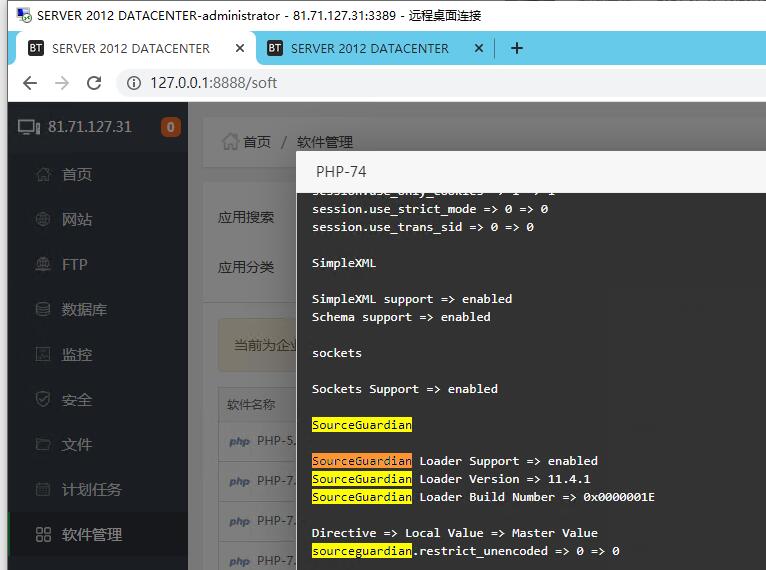Open 监控 in the sidebar menu
Viewport: 766px width, 570px height.
coord(77,354)
